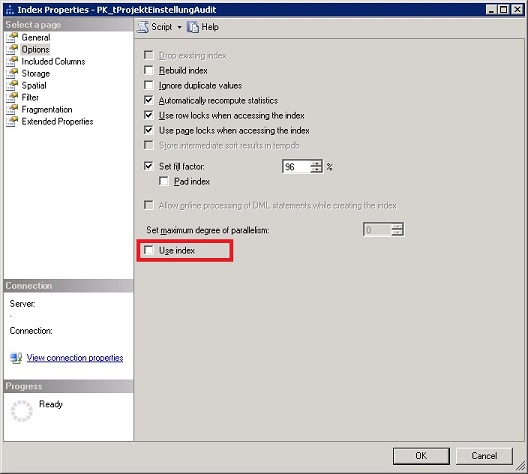This screenshot has height=474, width=528.
Task: Check Ignore duplicate values
Action: pyautogui.click(x=148, y=85)
